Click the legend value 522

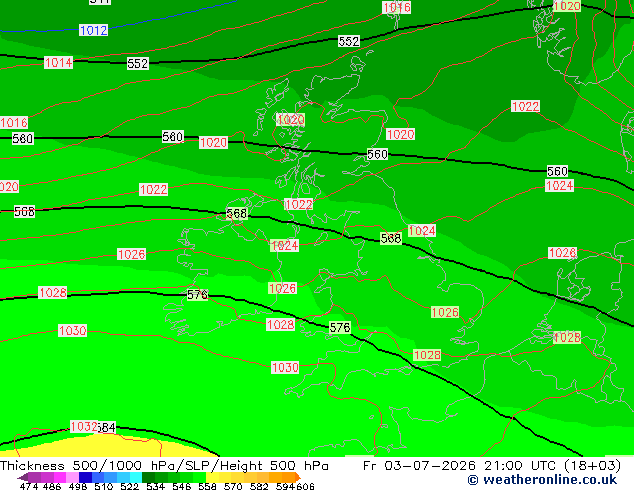click(x=129, y=486)
